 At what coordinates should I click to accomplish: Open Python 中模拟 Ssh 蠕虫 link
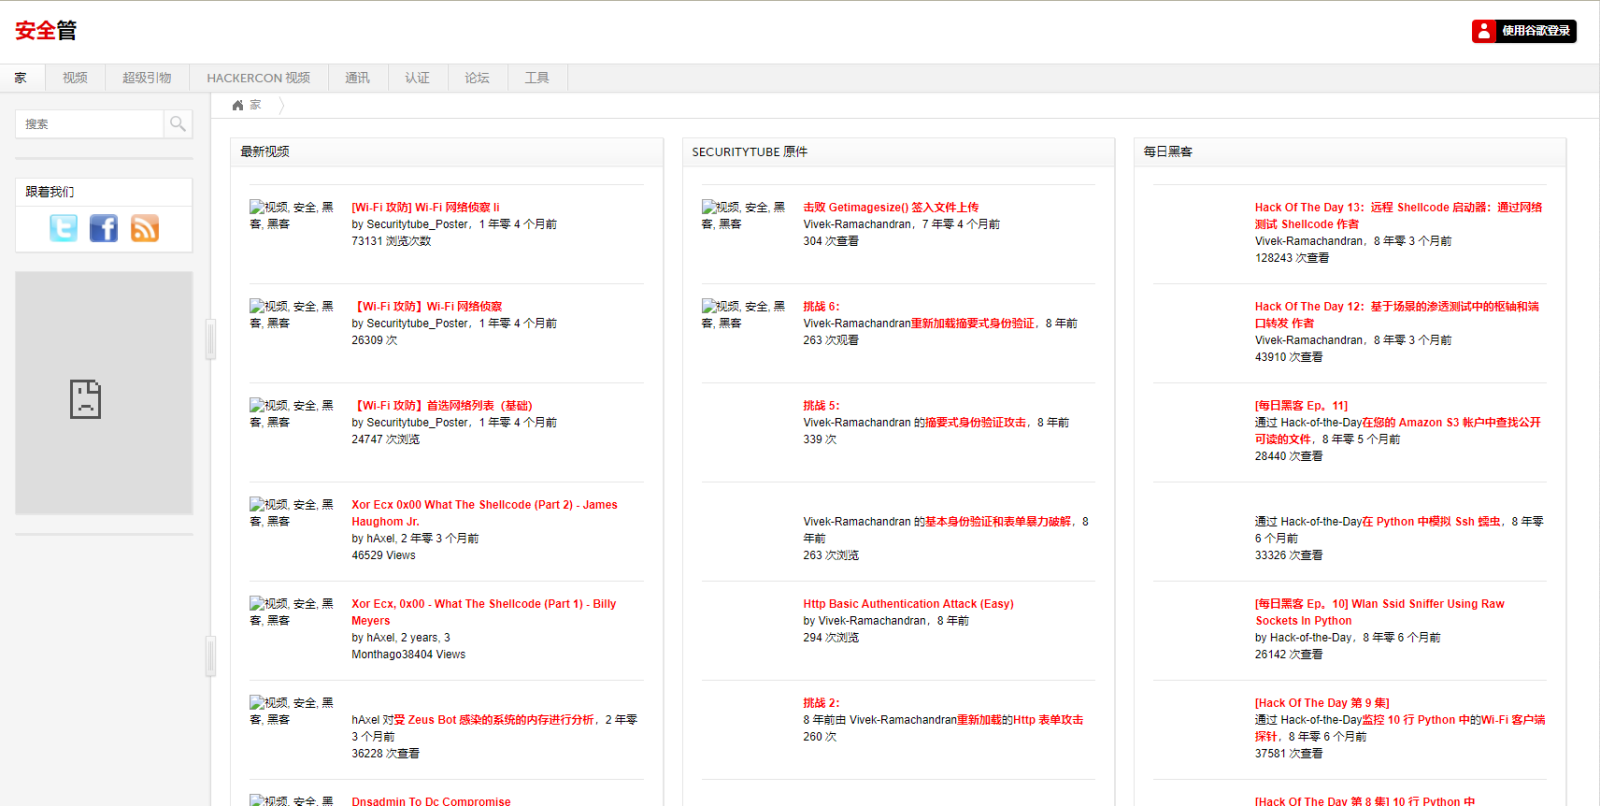click(1431, 521)
